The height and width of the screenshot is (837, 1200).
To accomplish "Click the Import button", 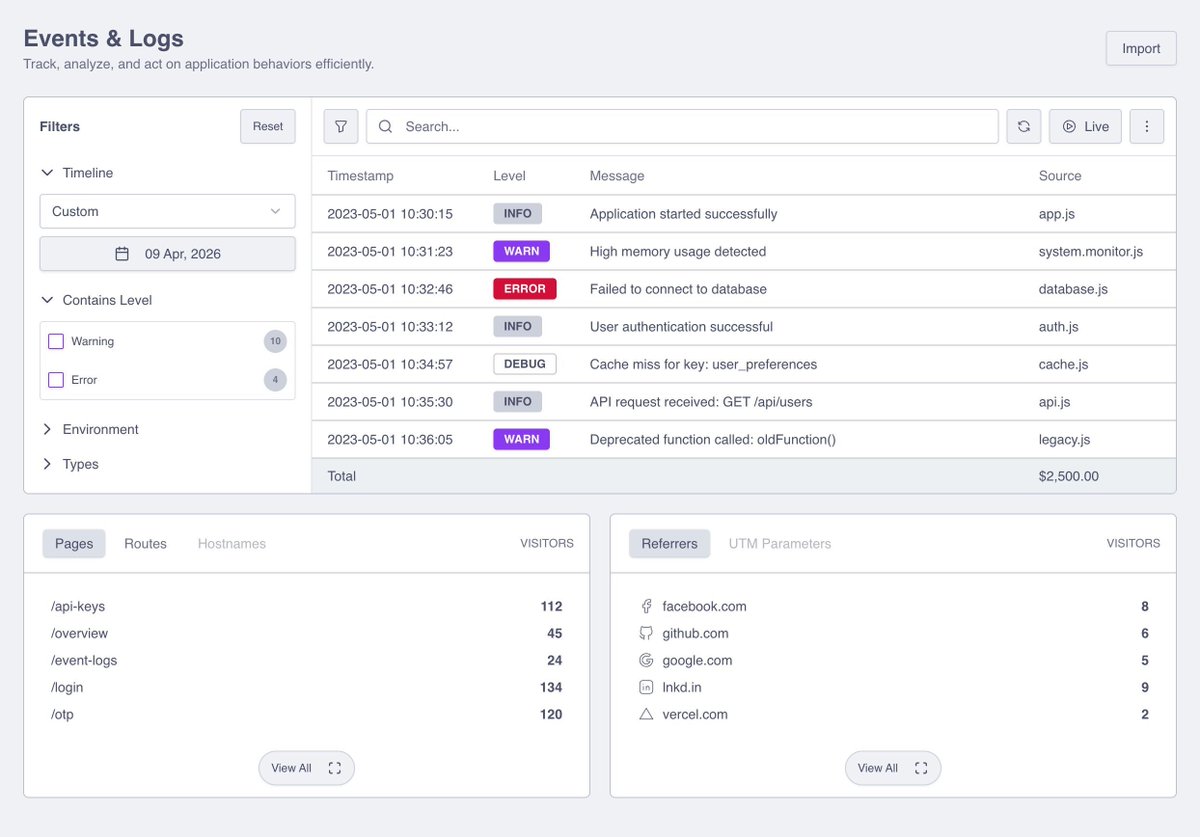I will point(1141,48).
